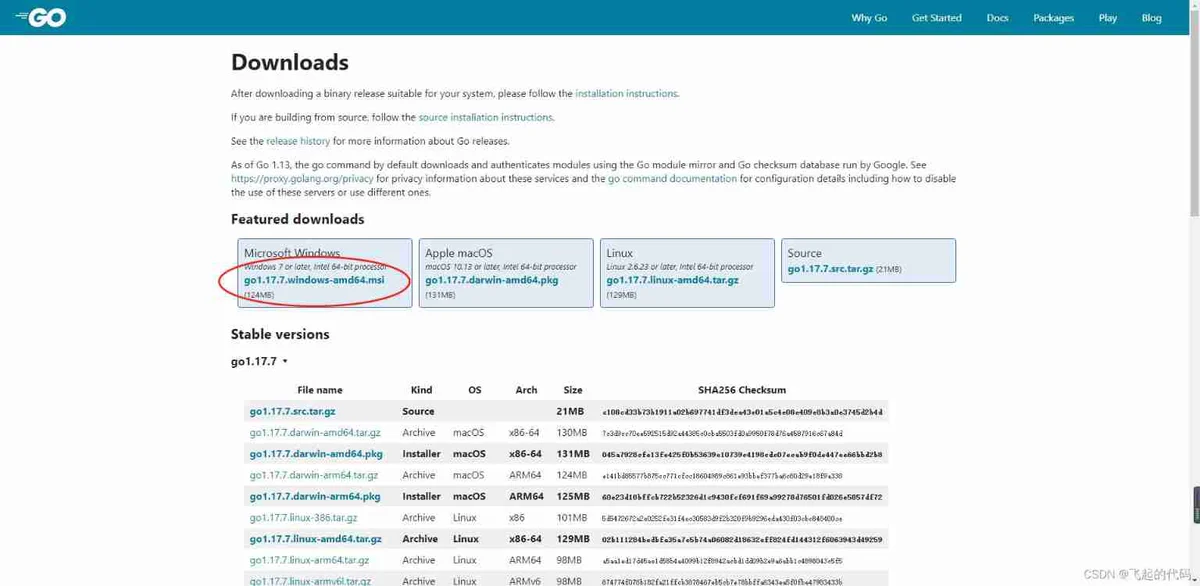The width and height of the screenshot is (1200, 586).
Task: Open the installation instructions link
Action: pyautogui.click(x=626, y=94)
